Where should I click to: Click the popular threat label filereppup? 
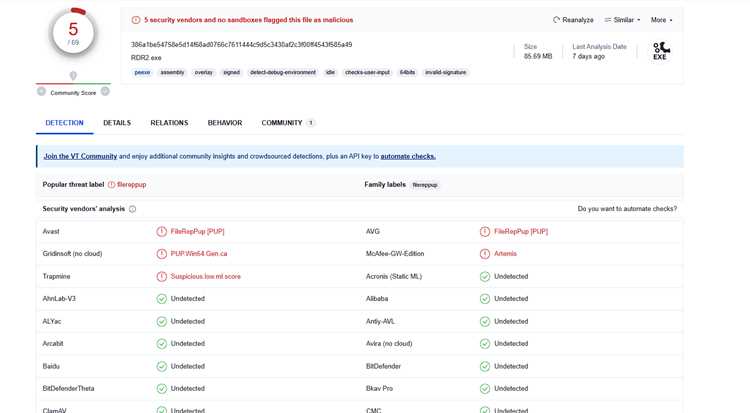click(x=132, y=185)
